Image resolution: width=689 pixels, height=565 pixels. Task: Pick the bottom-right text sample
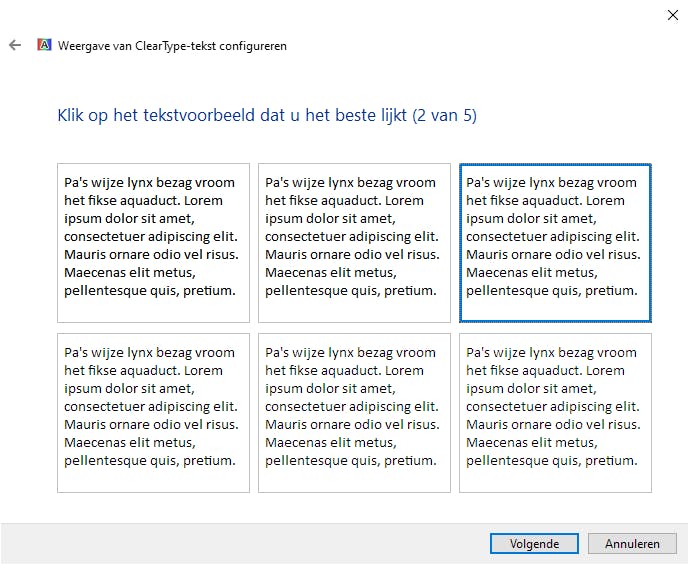pos(555,412)
